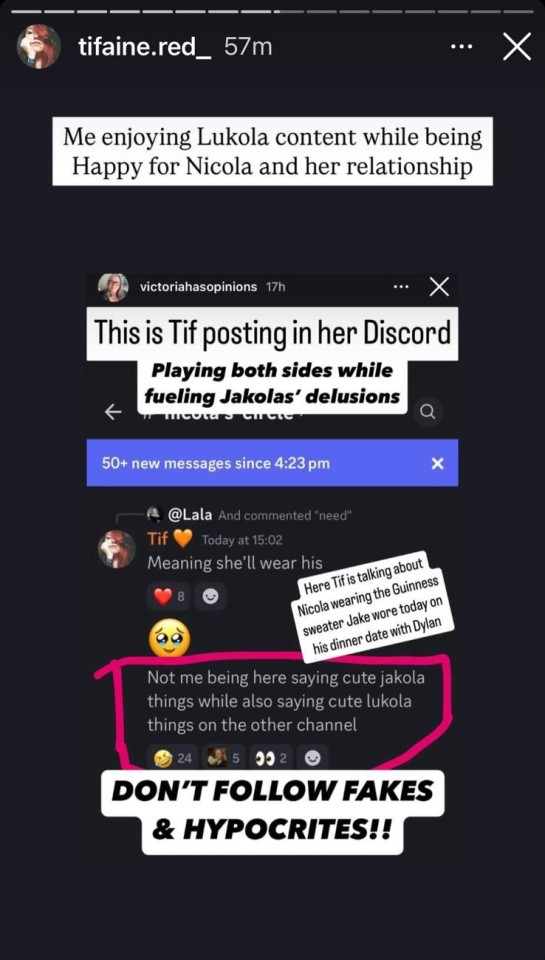This screenshot has height=960, width=545.
Task: Add reaction next to the heart count
Action: 211,596
